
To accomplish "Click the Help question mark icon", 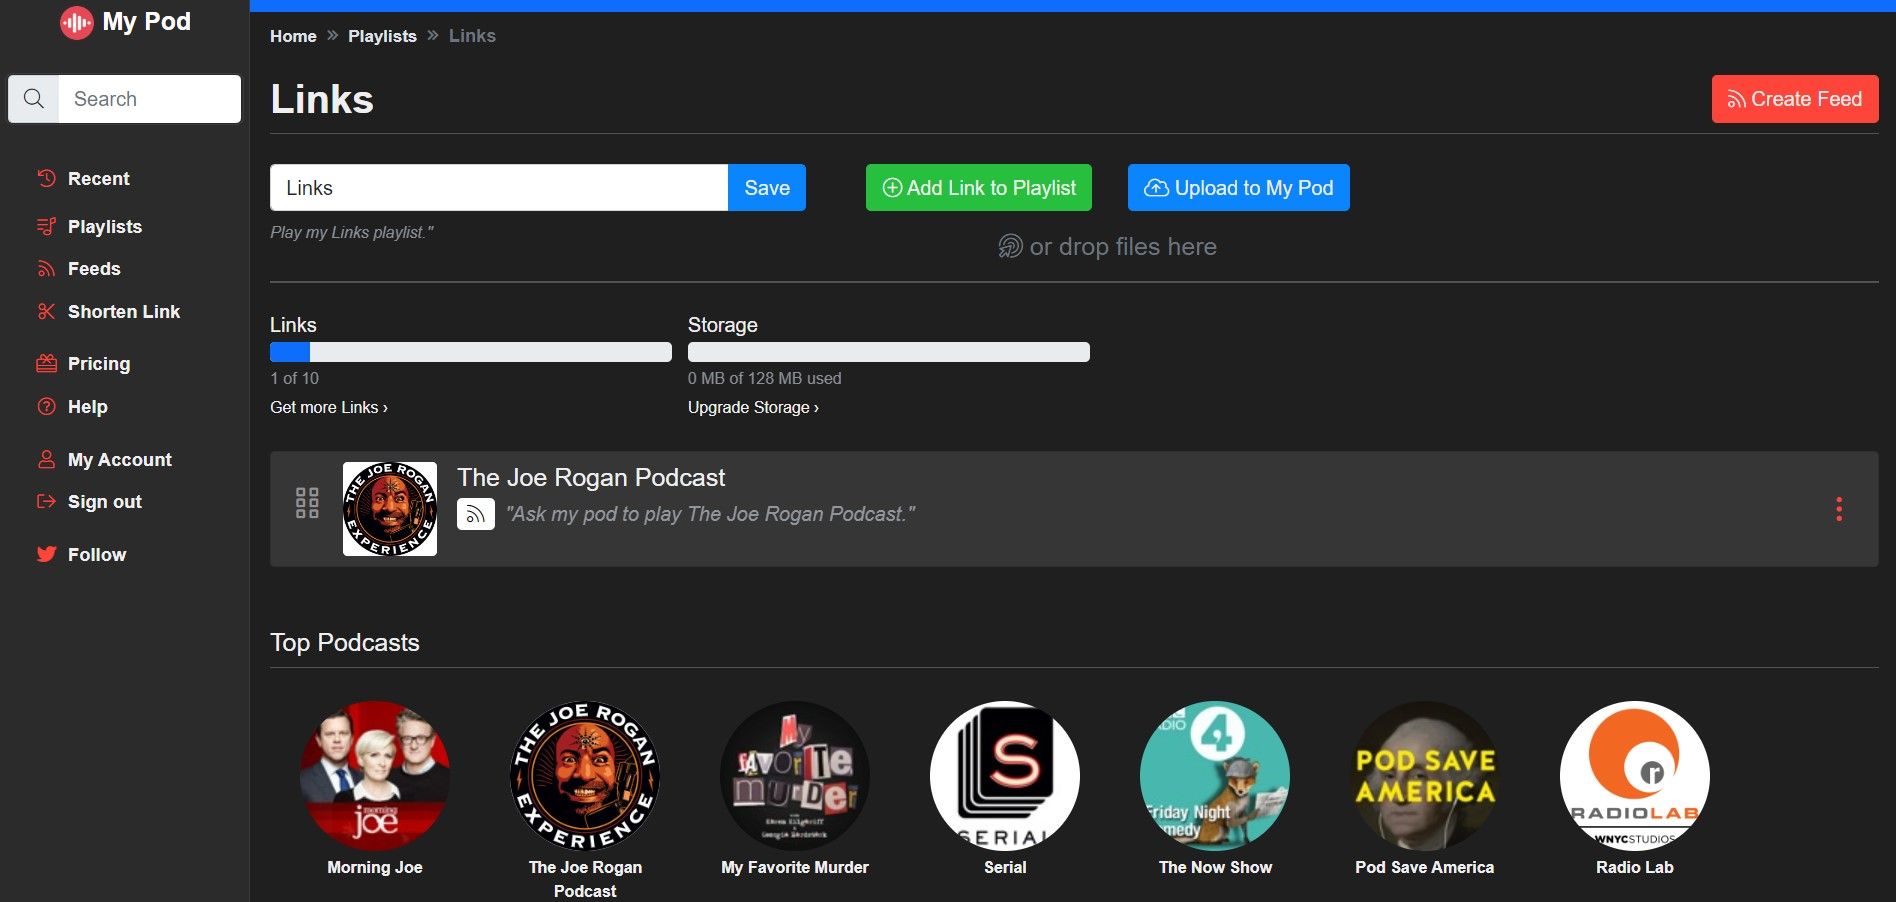I will [46, 407].
